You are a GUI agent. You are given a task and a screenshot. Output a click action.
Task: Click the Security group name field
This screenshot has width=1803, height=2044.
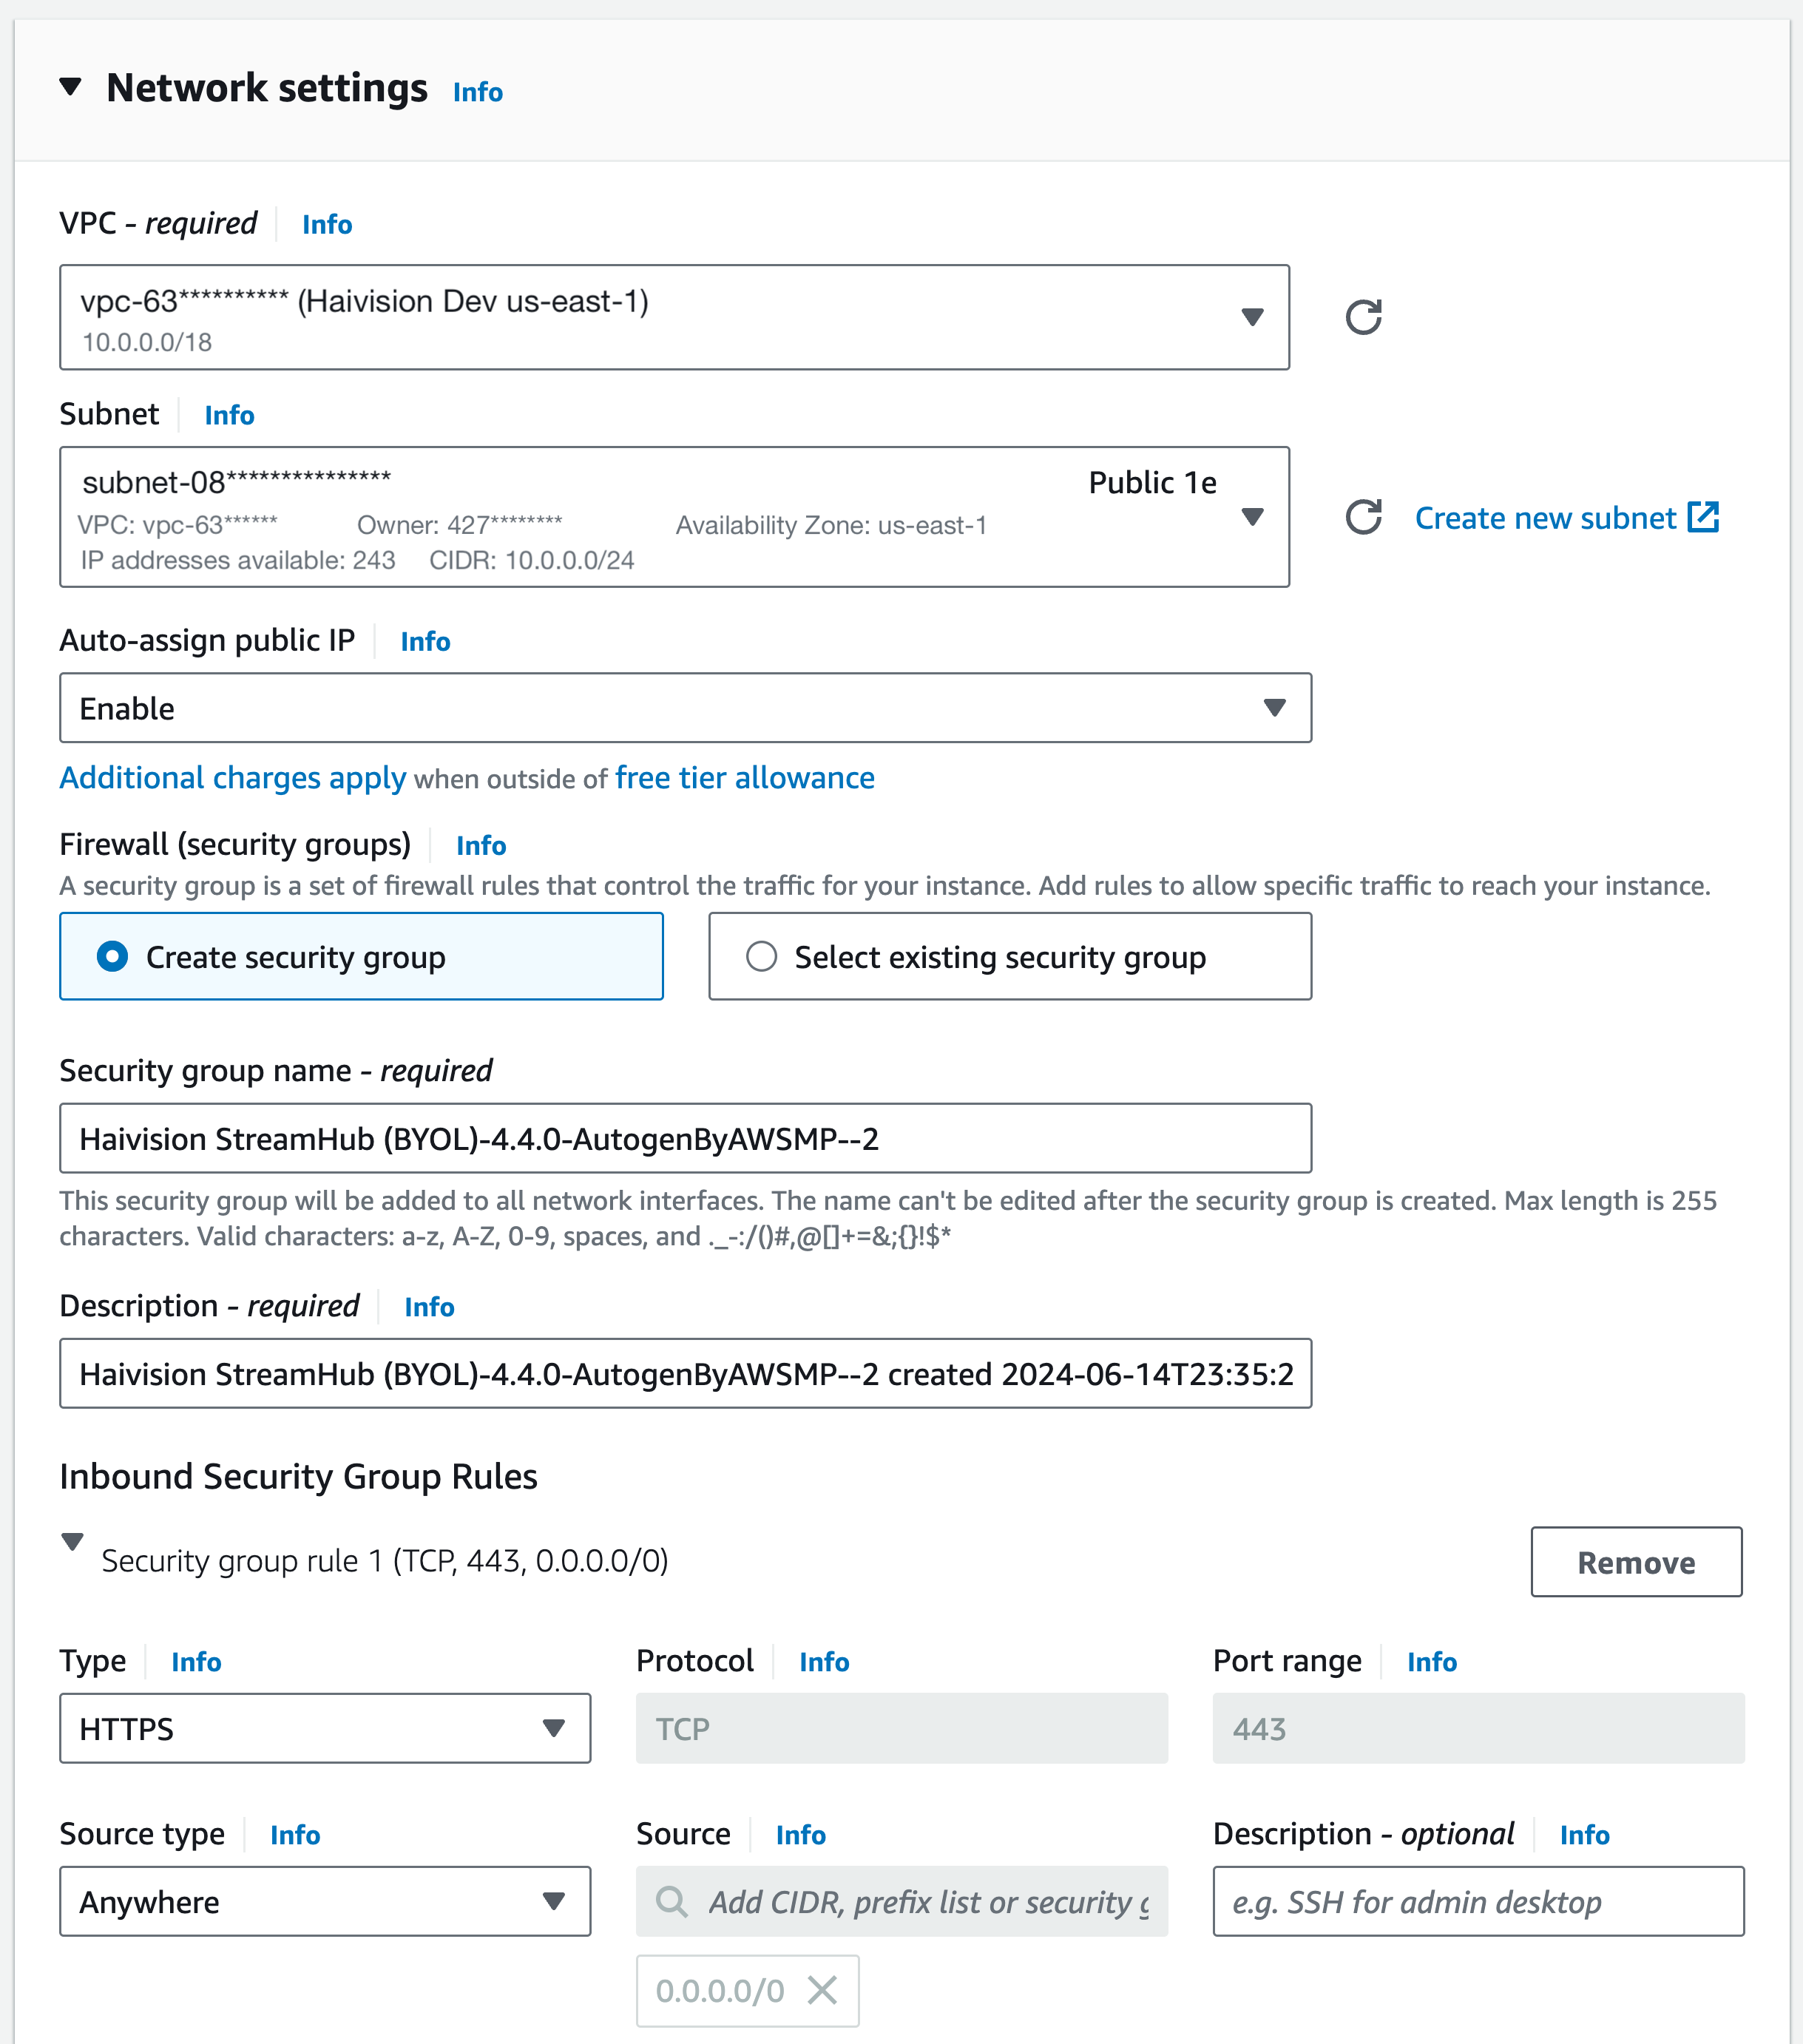(x=685, y=1138)
